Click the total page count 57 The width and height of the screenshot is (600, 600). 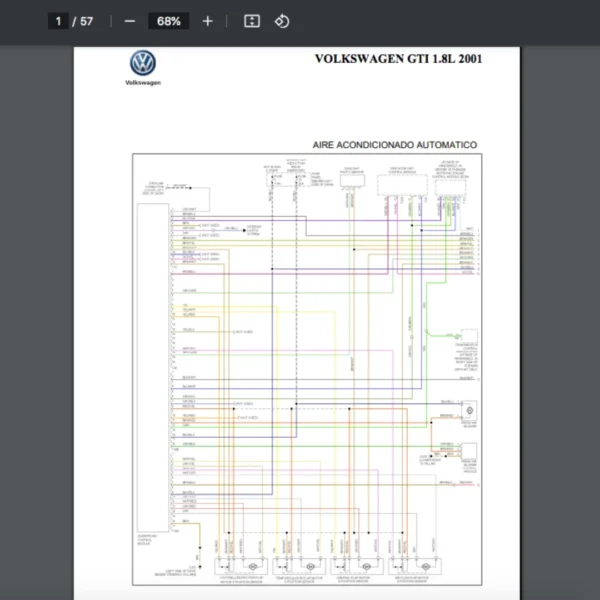click(x=87, y=21)
